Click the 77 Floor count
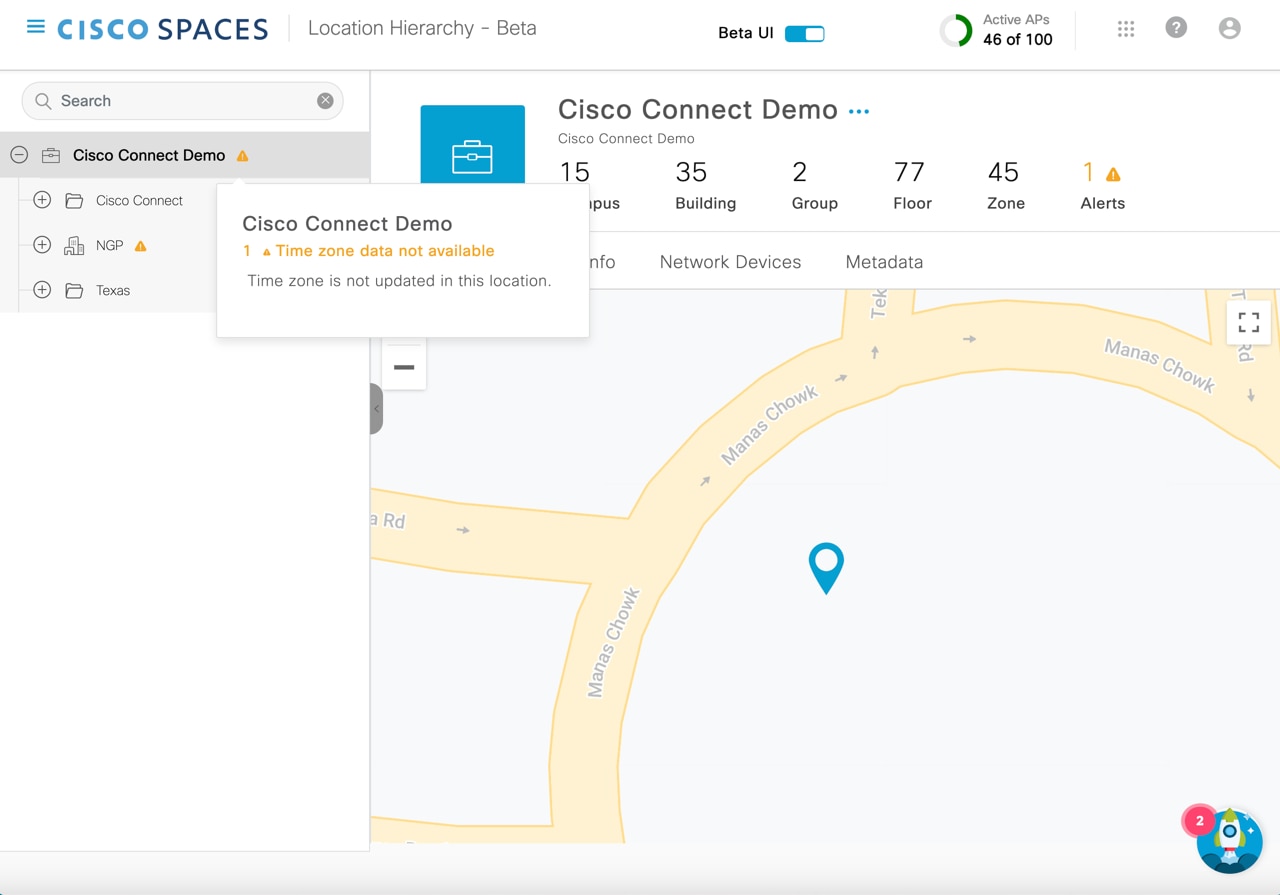This screenshot has width=1280, height=895. pos(912,186)
